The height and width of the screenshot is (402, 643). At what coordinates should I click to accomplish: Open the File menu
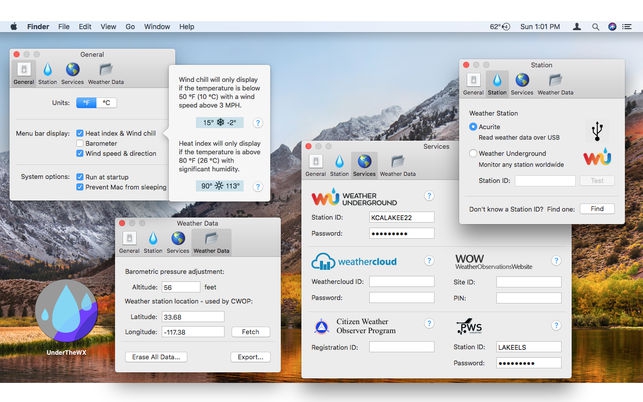tap(64, 27)
